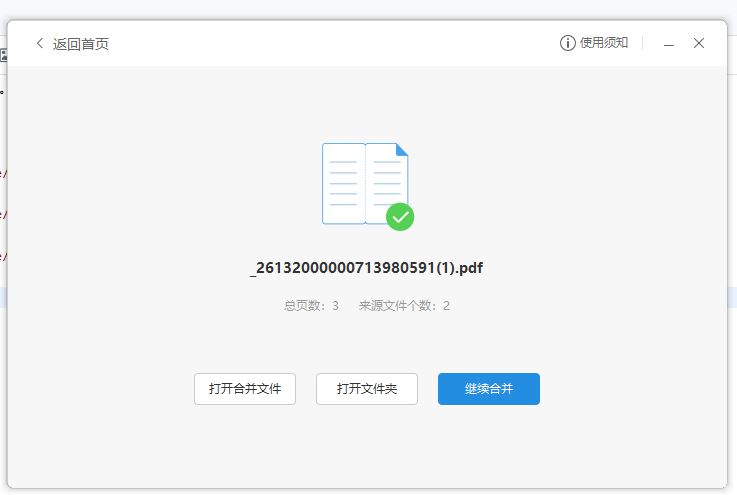The image size is (737, 495).
Task: Minimize the PDF merge dialog
Action: pyautogui.click(x=669, y=44)
